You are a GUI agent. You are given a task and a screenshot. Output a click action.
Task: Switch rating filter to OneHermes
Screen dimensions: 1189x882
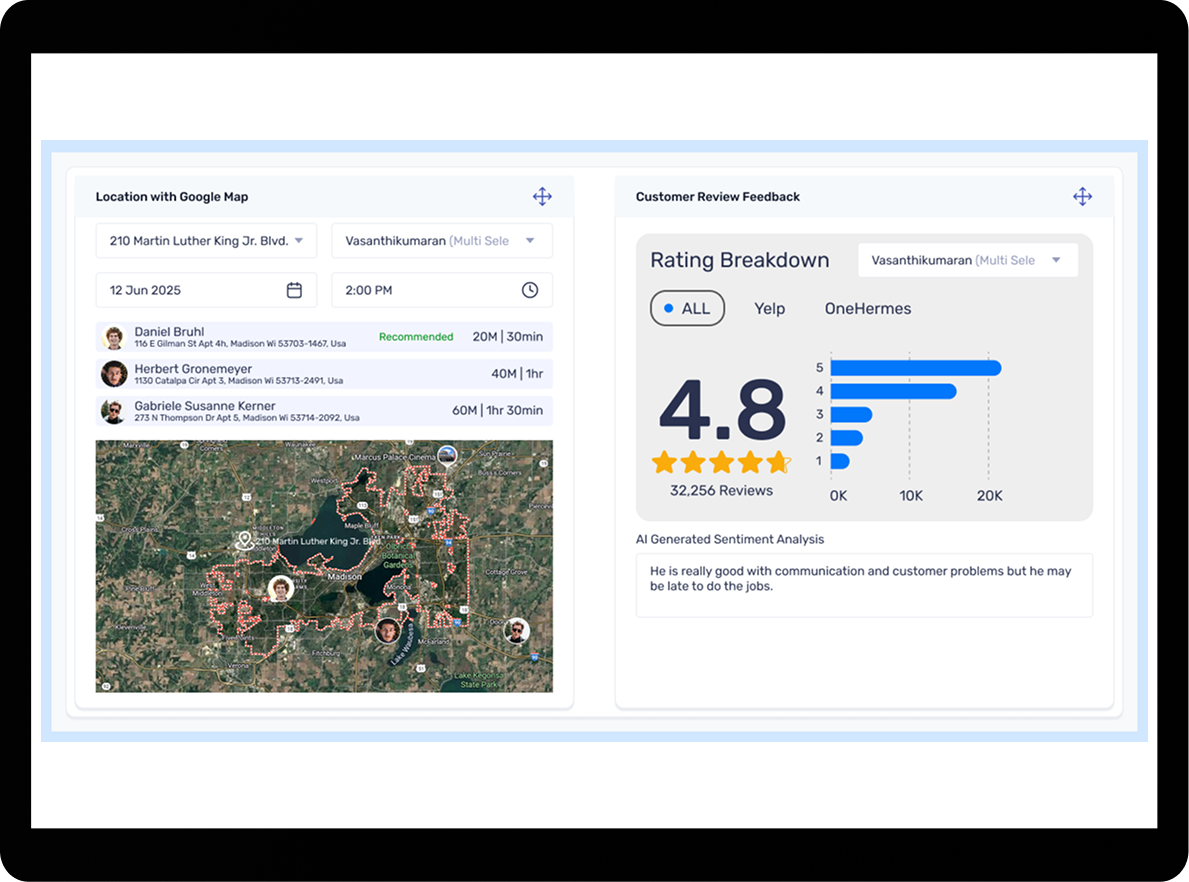click(x=867, y=309)
